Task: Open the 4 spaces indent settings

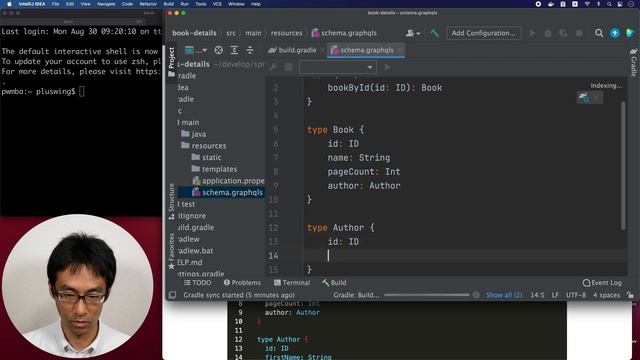Action: [x=607, y=295]
